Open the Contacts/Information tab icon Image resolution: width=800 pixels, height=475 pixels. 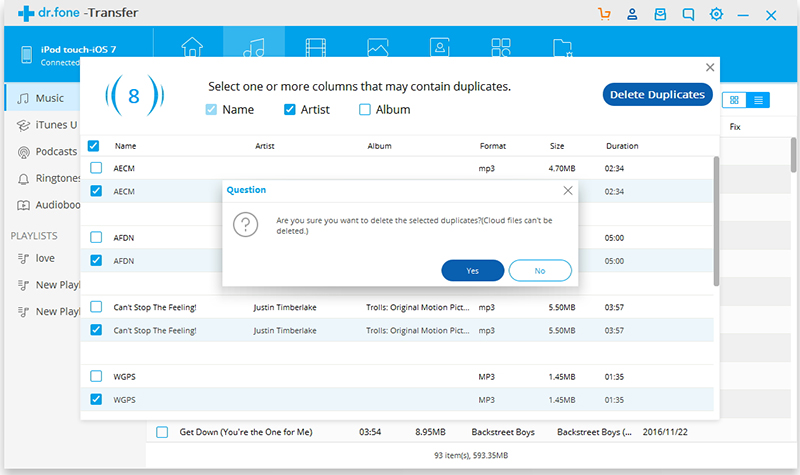point(440,47)
